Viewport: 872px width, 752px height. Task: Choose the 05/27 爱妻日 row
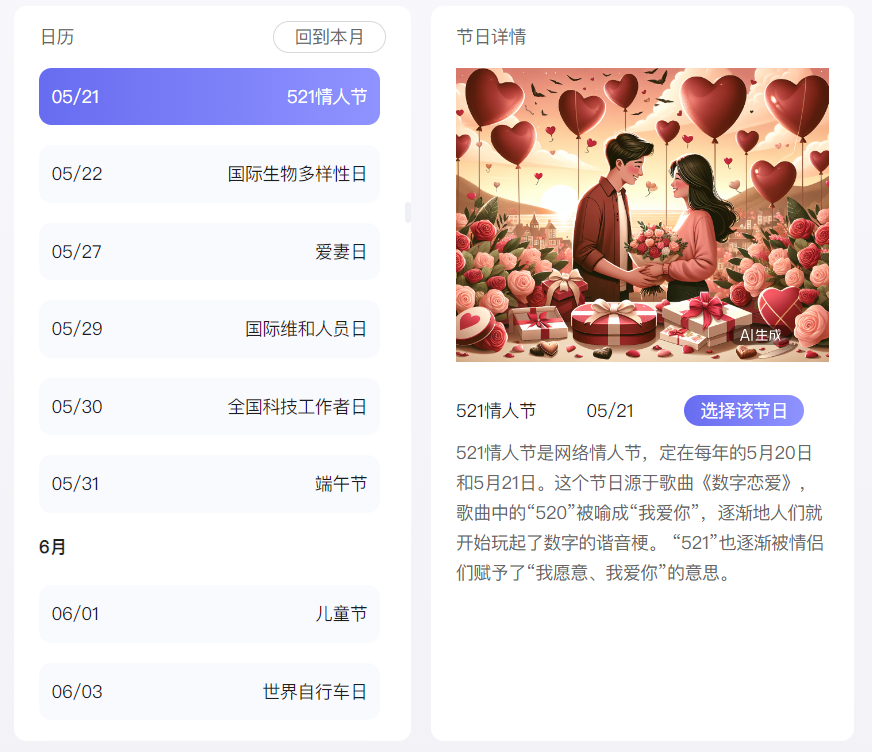[x=209, y=251]
